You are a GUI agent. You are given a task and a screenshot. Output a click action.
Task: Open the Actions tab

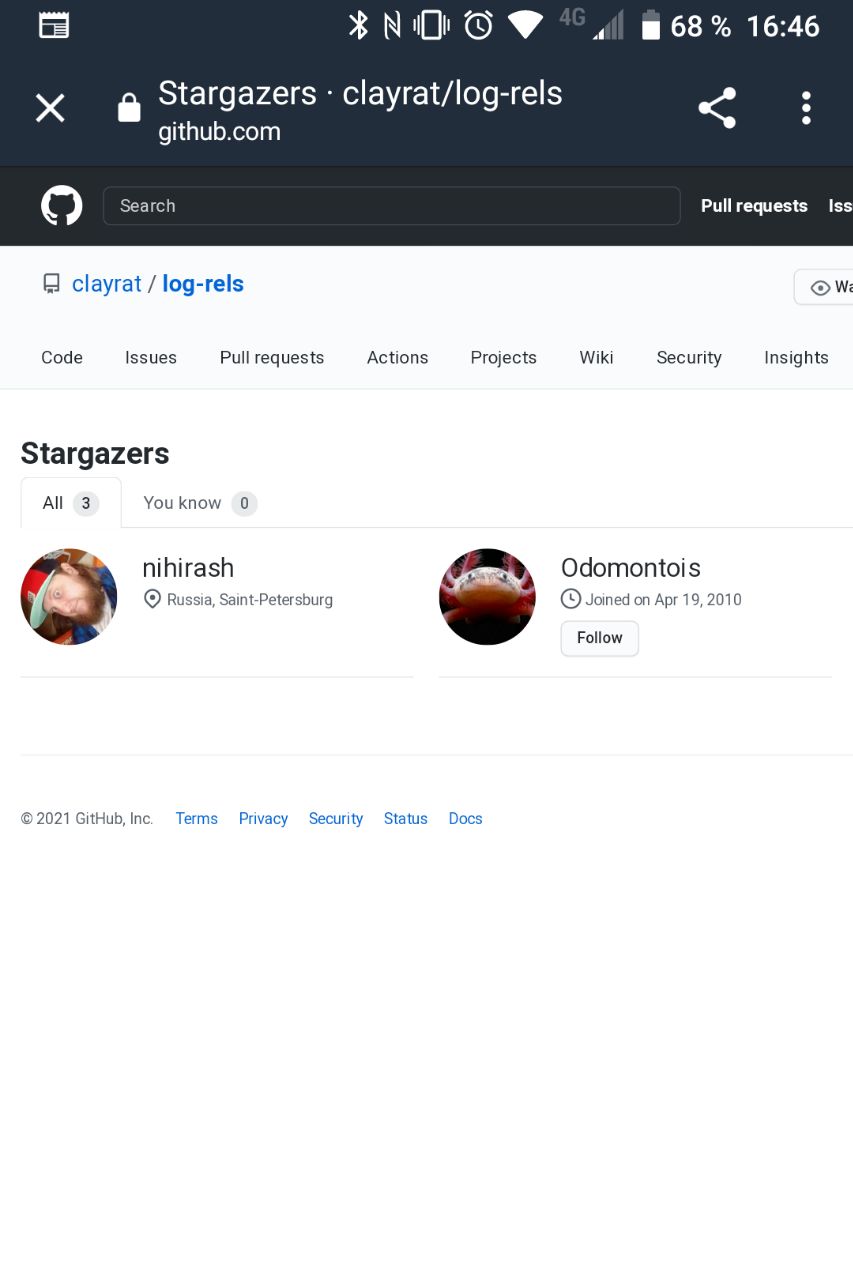397,358
